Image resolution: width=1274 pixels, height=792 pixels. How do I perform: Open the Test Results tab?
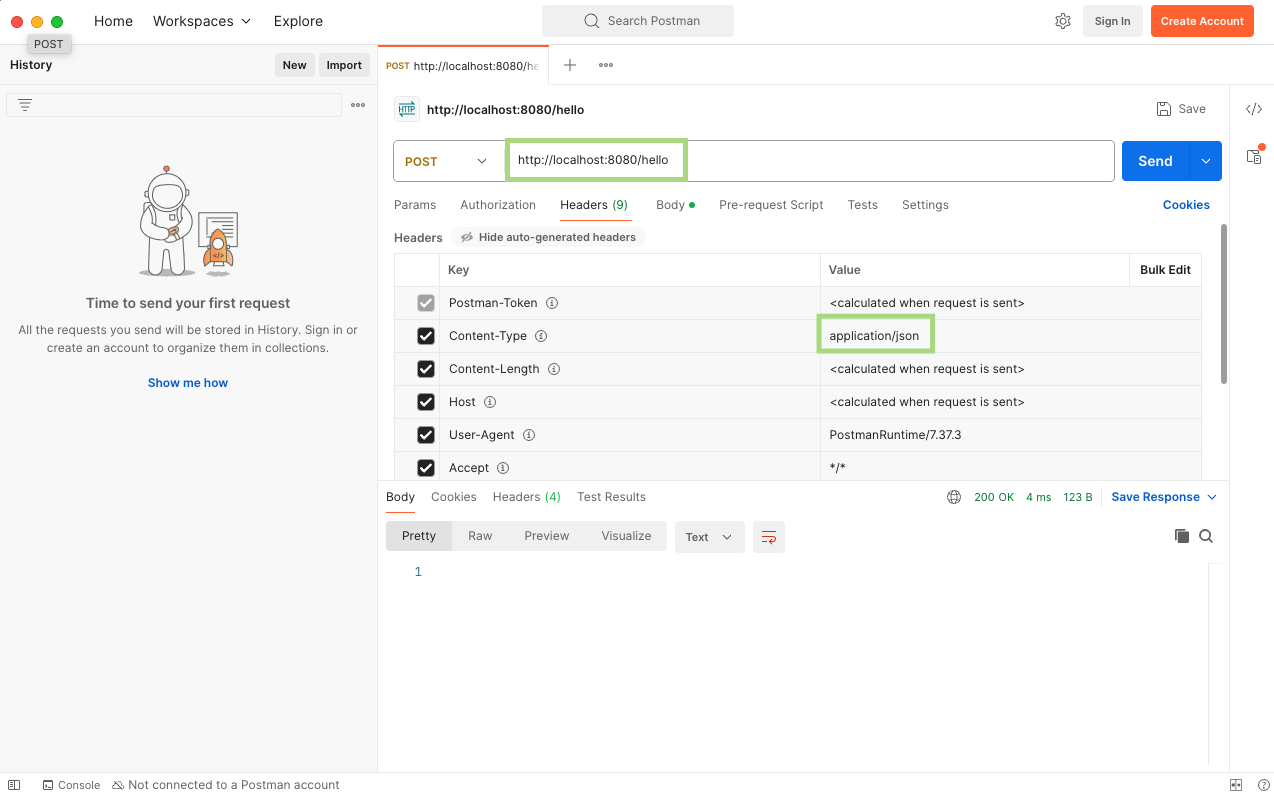tap(611, 497)
